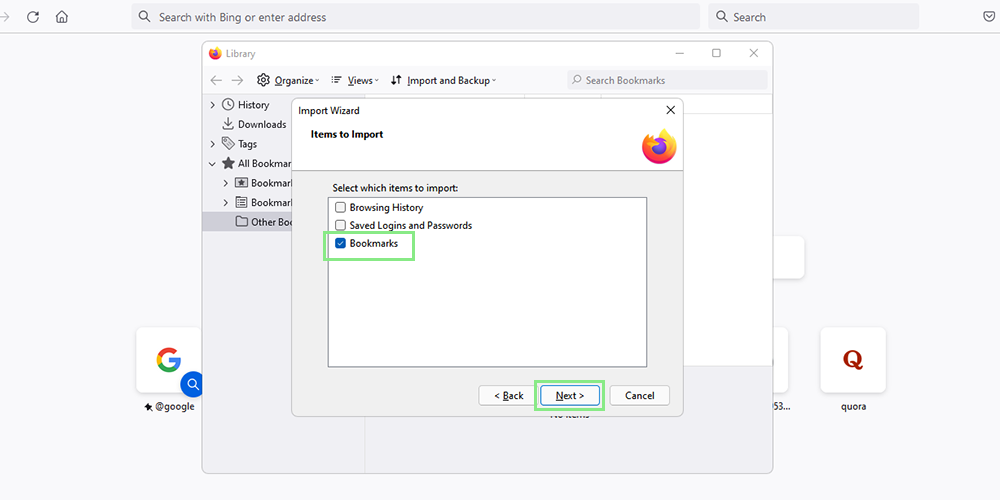This screenshot has height=500, width=1000.
Task: Check Saved Logins and Passwords checkbox
Action: tap(341, 225)
